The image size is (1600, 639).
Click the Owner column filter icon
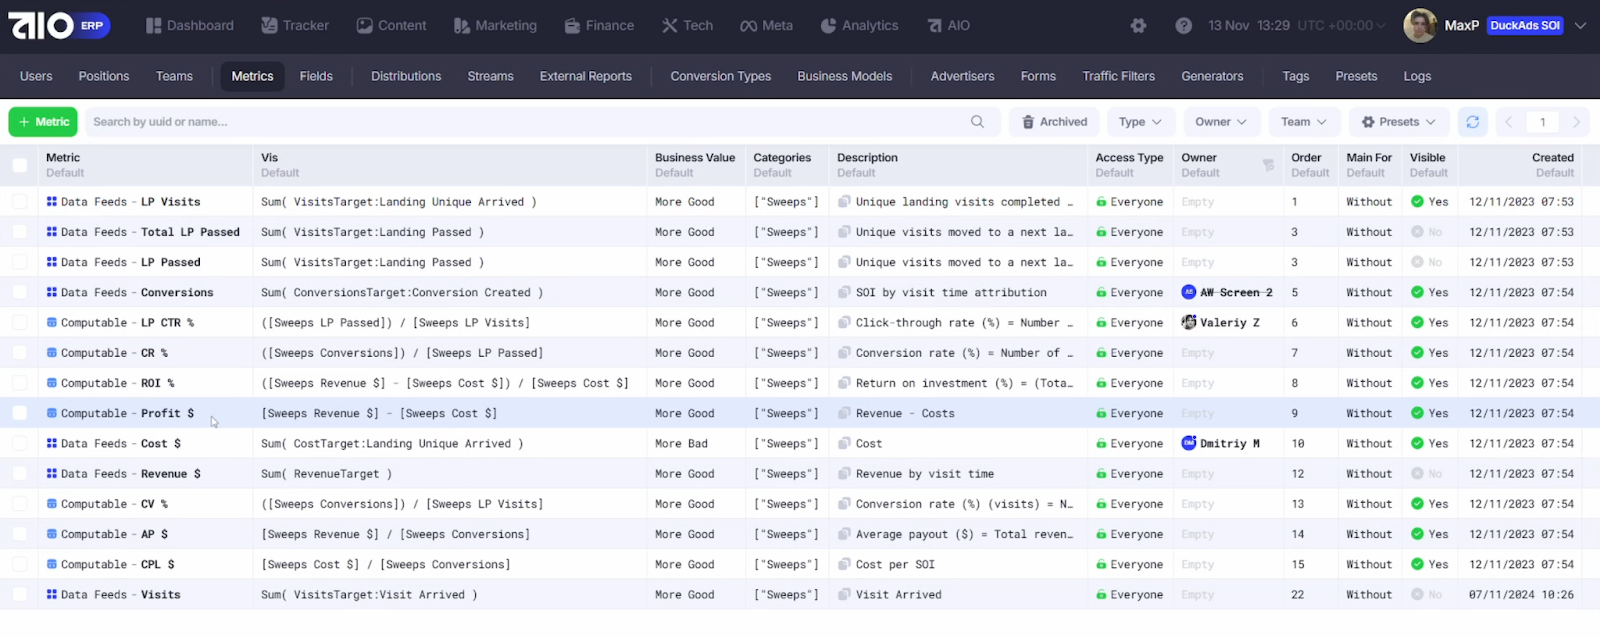1268,165
